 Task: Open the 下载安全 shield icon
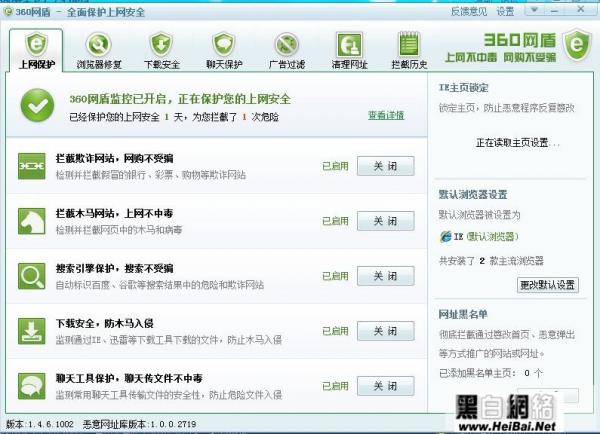point(161,45)
